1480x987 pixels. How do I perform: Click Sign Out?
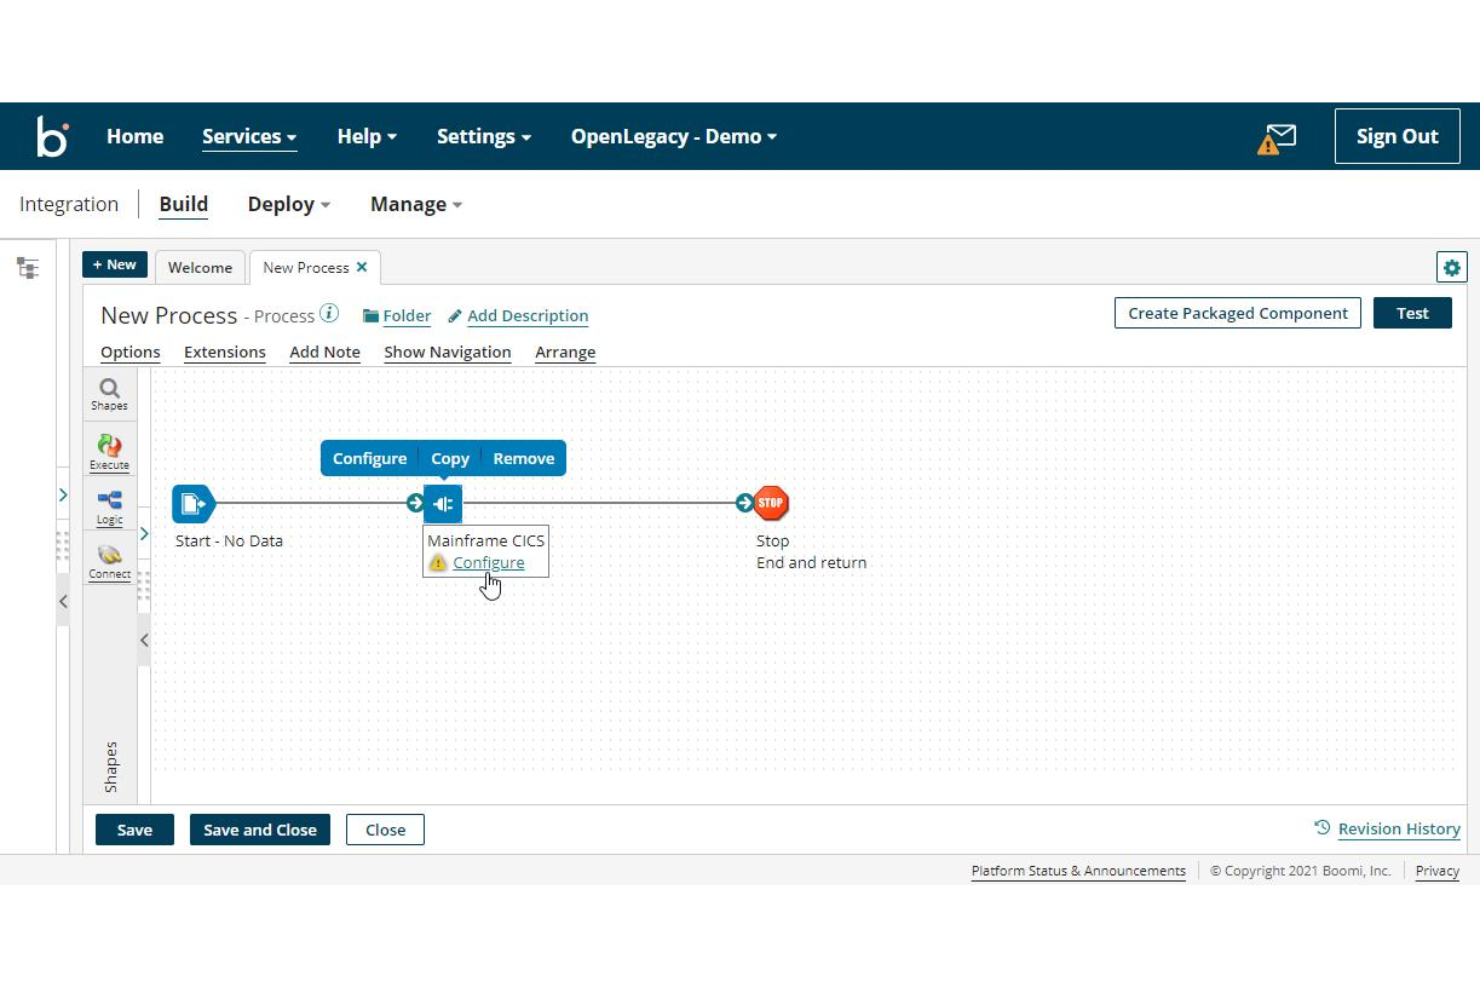click(1397, 136)
